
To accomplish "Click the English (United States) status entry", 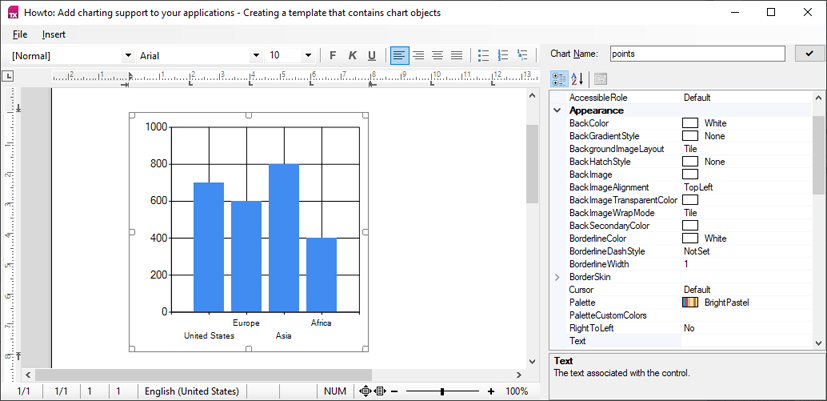I will [x=191, y=391].
